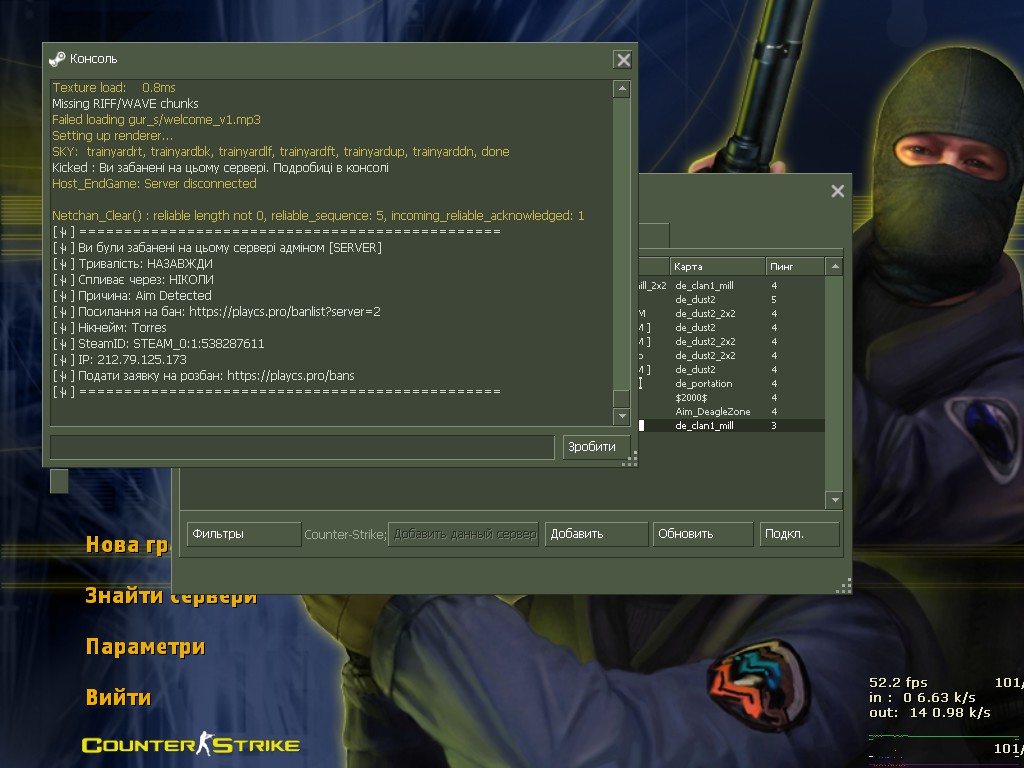This screenshot has height=768, width=1024.
Task: Select the Aim_DeagleZone server row
Action: coord(731,411)
